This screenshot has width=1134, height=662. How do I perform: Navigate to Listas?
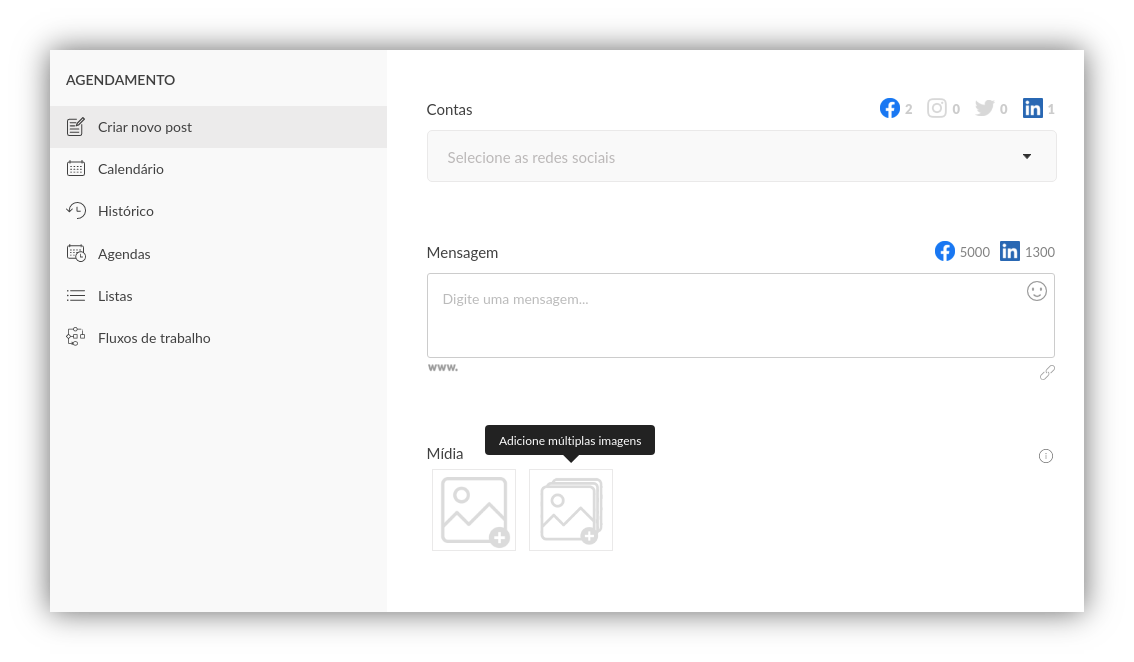click(x=115, y=296)
